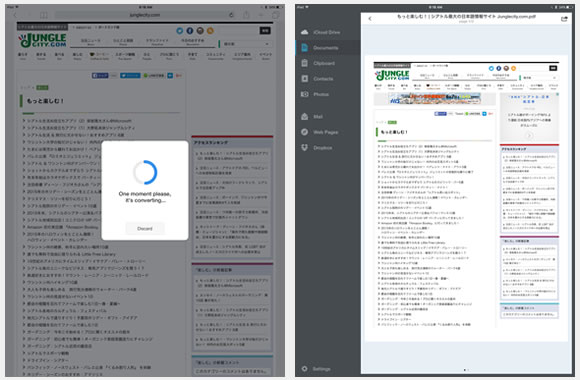Viewport: 580px width, 380px height.
Task: Tap Safari's share icon
Action: 246,15
